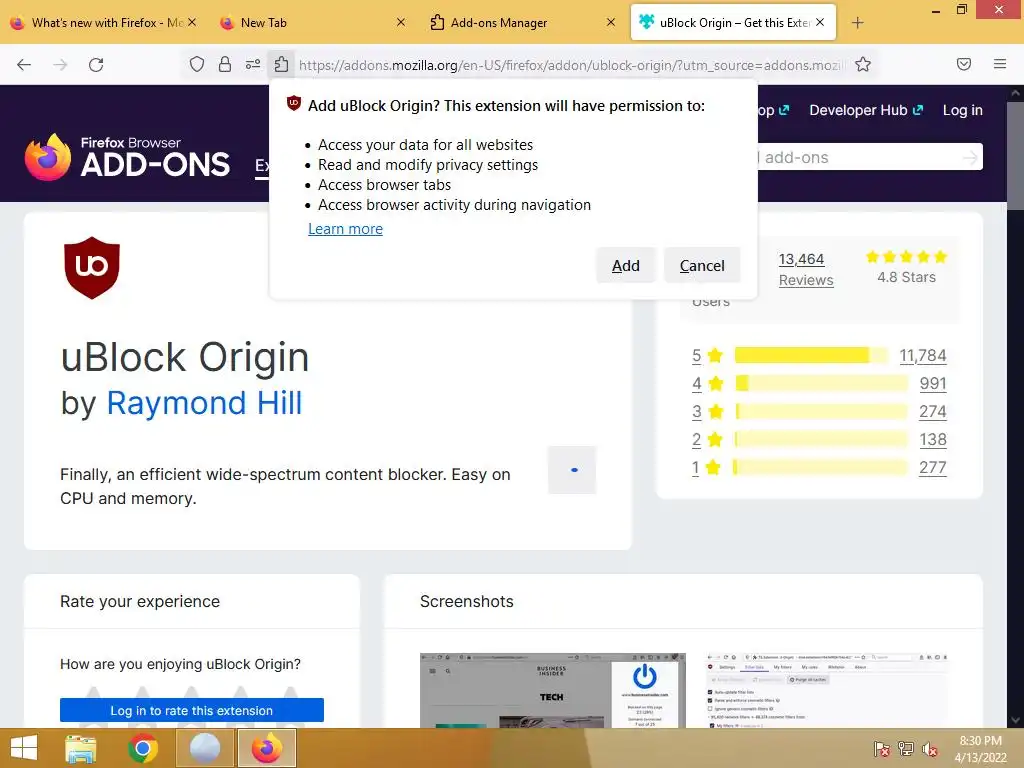
Task: Open the tracking protection shield icon
Action: tap(197, 64)
